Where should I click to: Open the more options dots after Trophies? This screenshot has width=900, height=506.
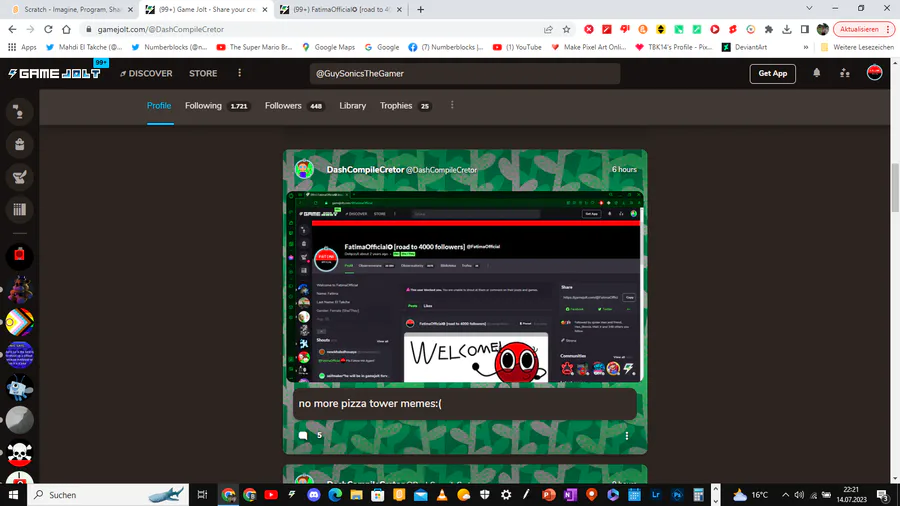[452, 105]
